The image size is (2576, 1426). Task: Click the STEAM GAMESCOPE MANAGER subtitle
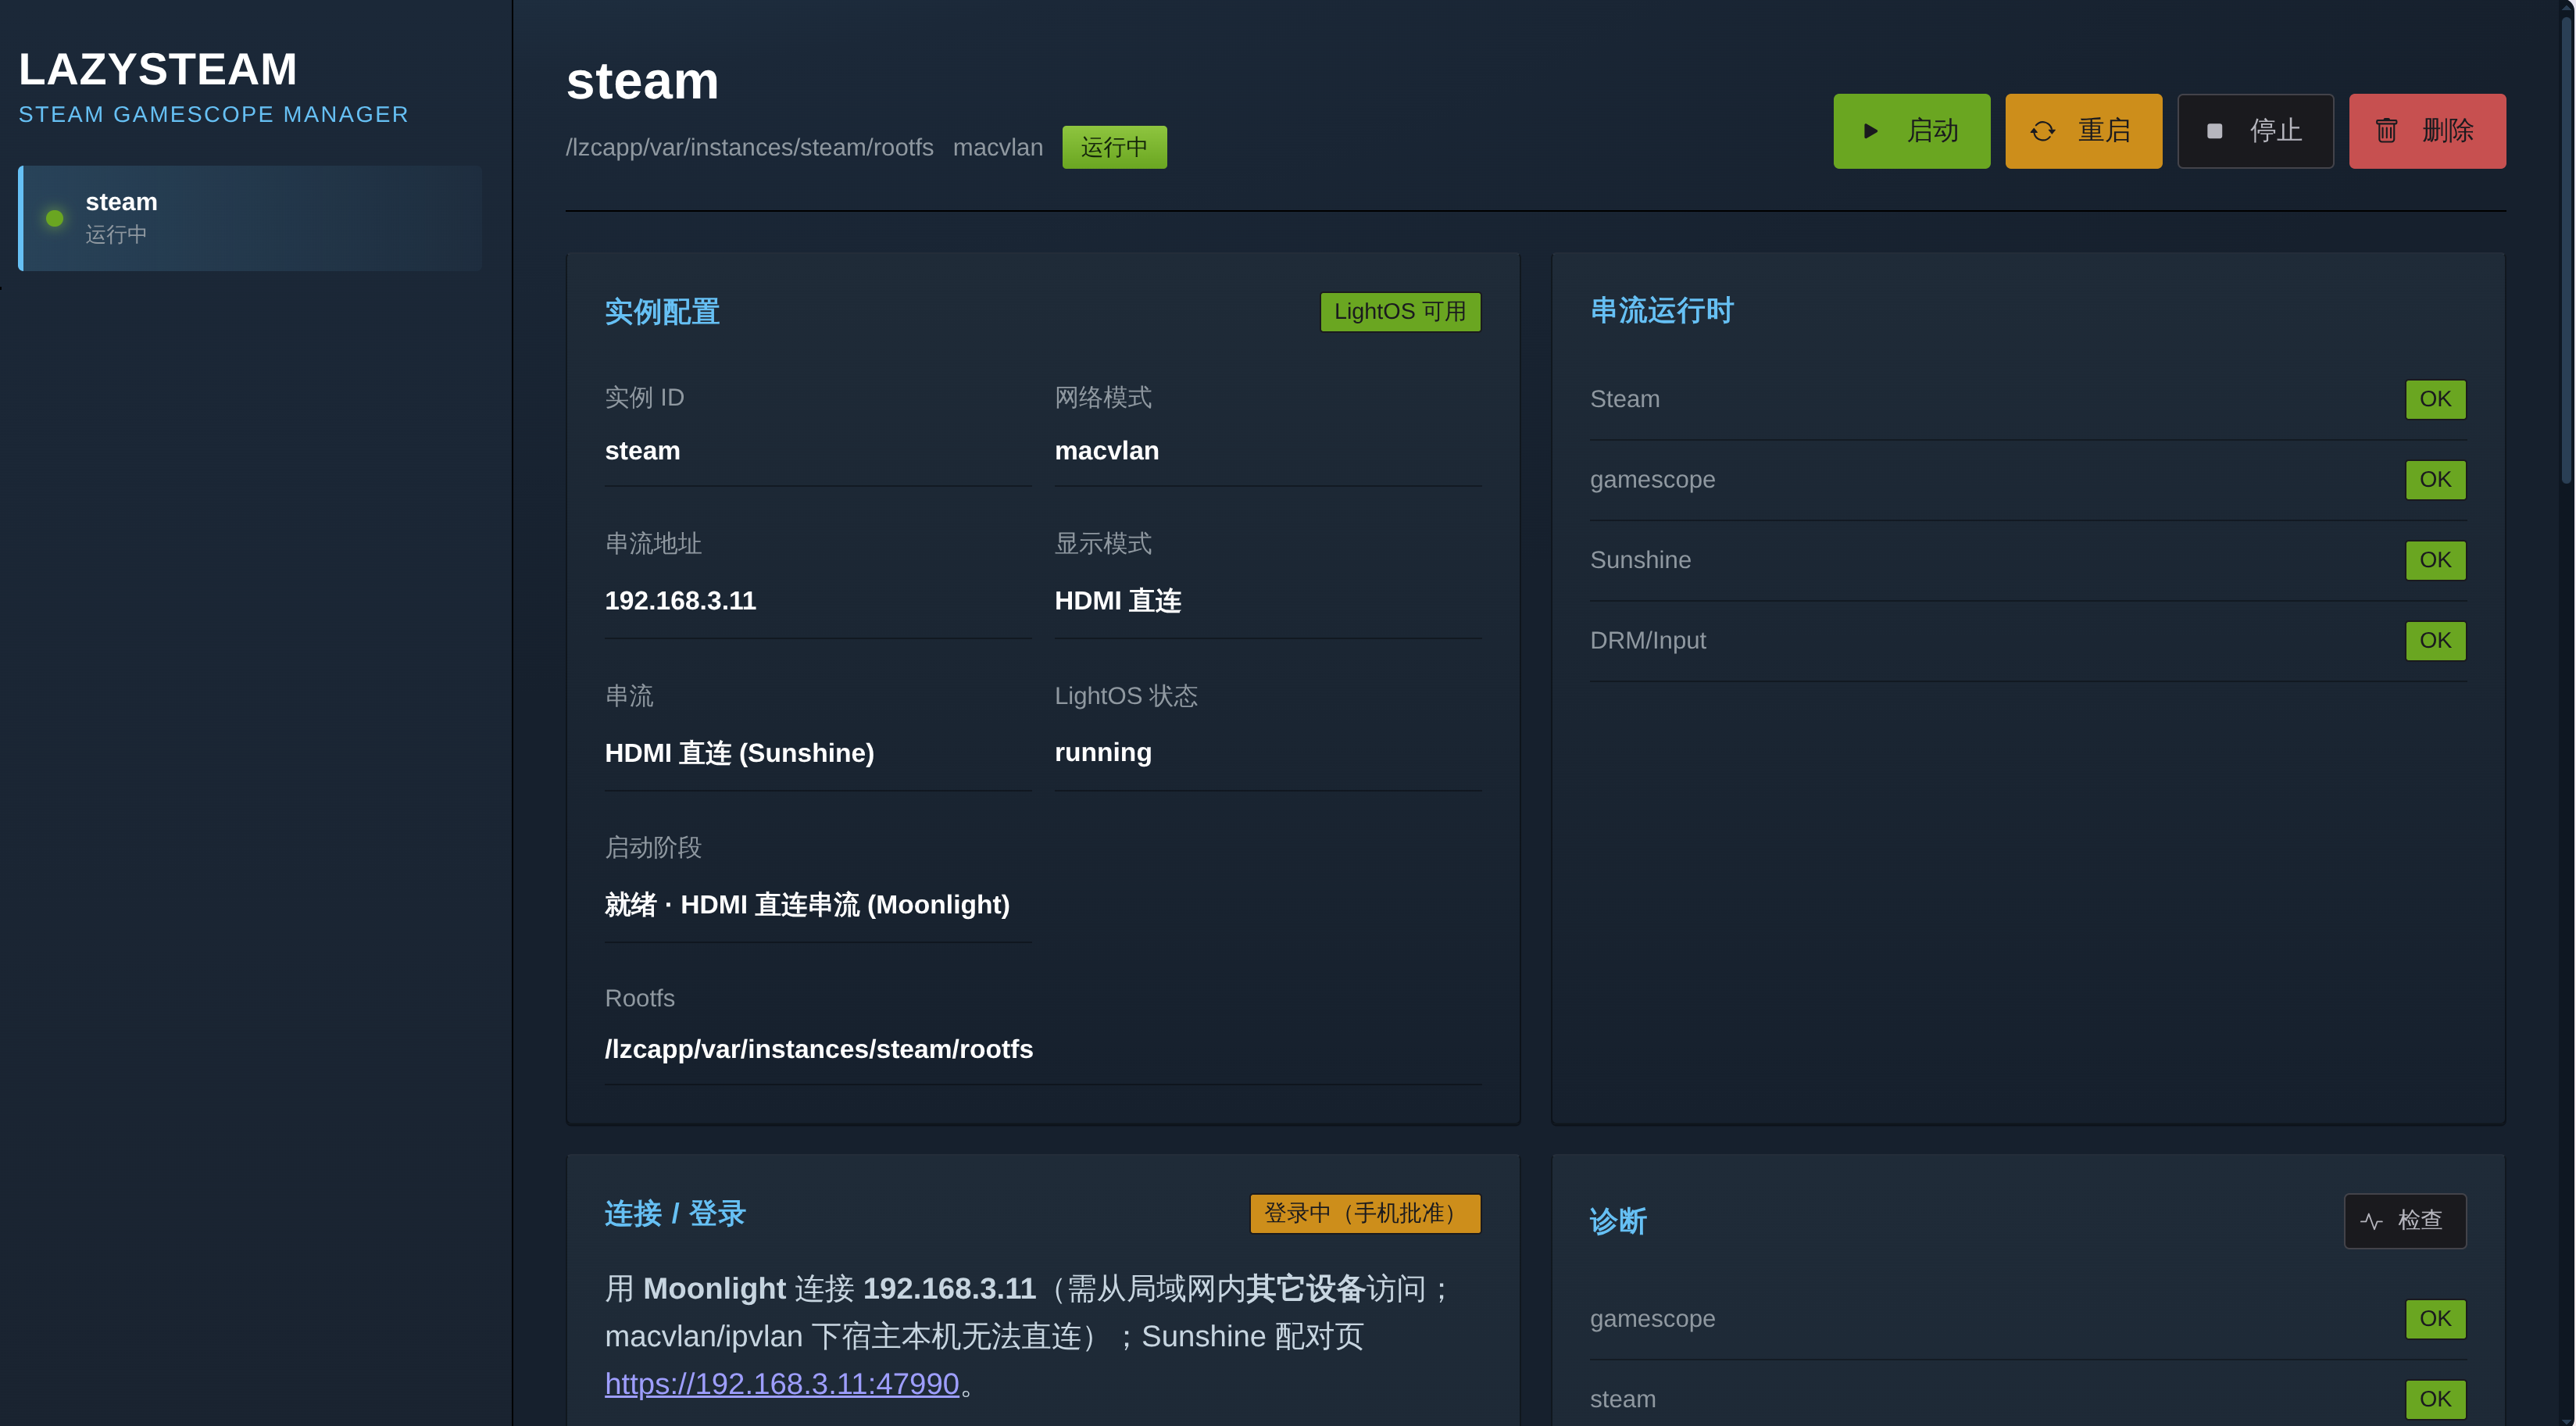click(x=214, y=115)
